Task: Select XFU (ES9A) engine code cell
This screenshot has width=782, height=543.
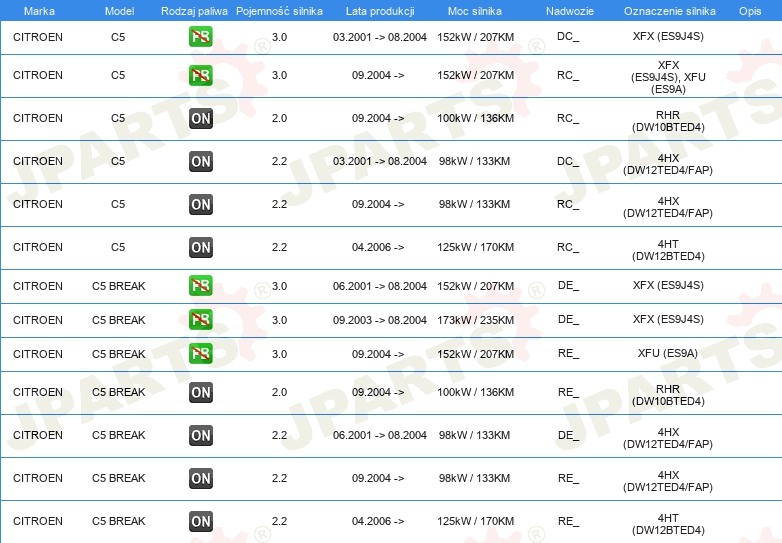Action: [668, 354]
